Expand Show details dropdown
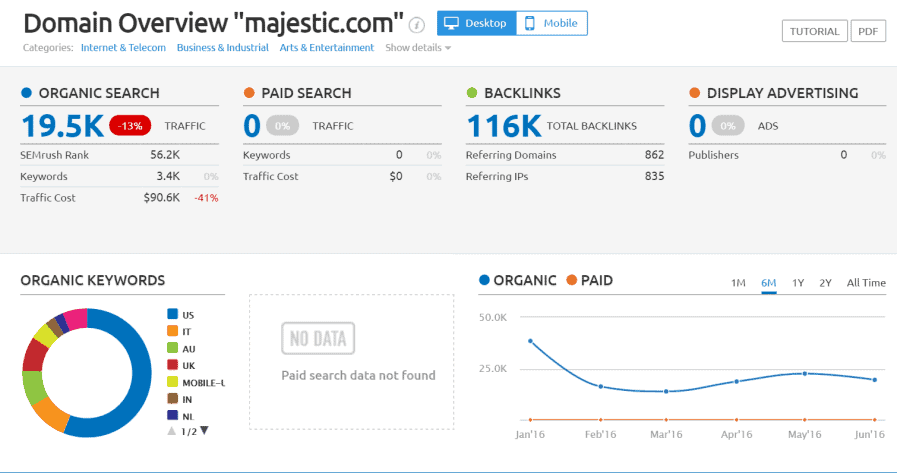The width and height of the screenshot is (897, 473). tap(418, 47)
